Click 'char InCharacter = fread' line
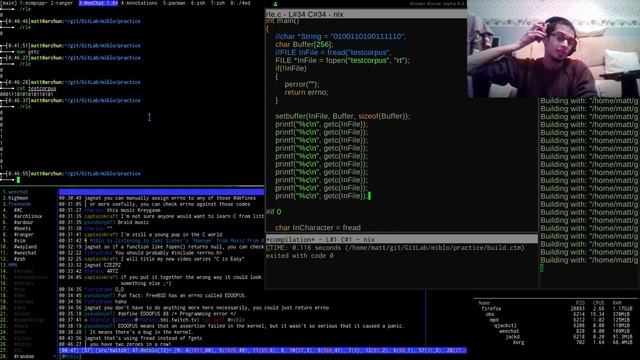Image resolution: width=640 pixels, height=360 pixels. 318,228
